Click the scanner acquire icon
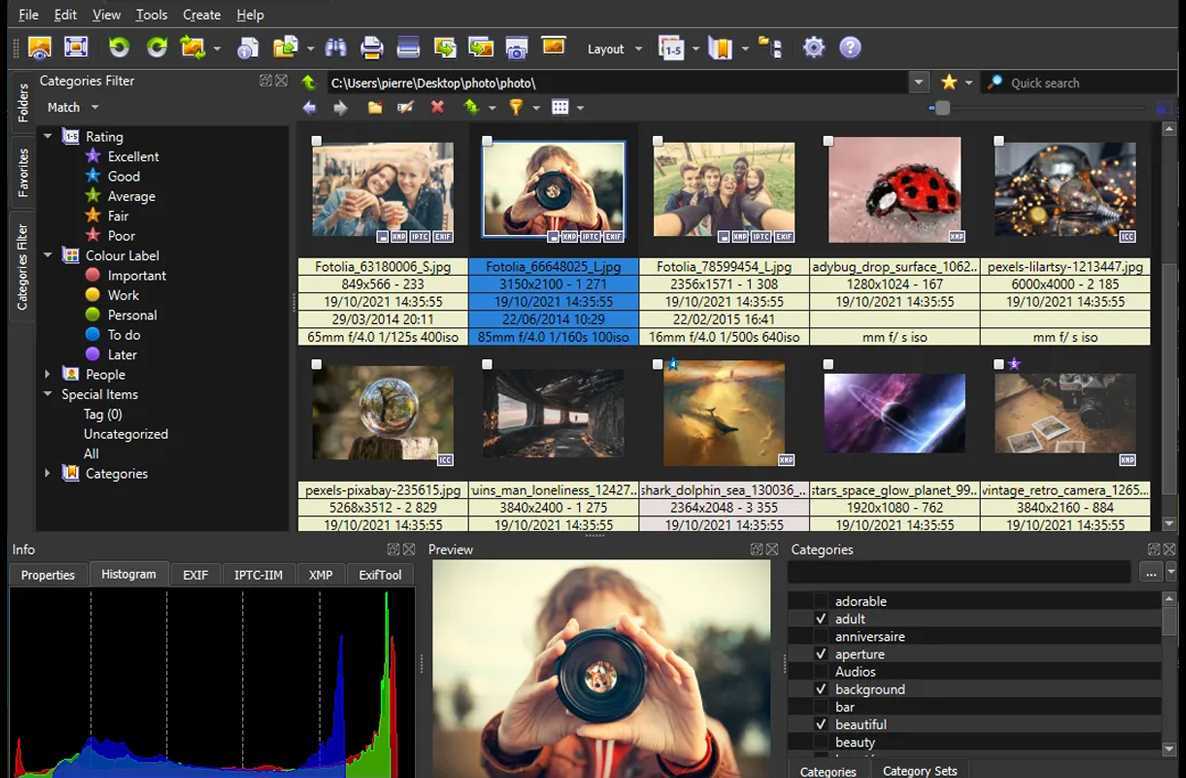1186x778 pixels. coord(407,47)
